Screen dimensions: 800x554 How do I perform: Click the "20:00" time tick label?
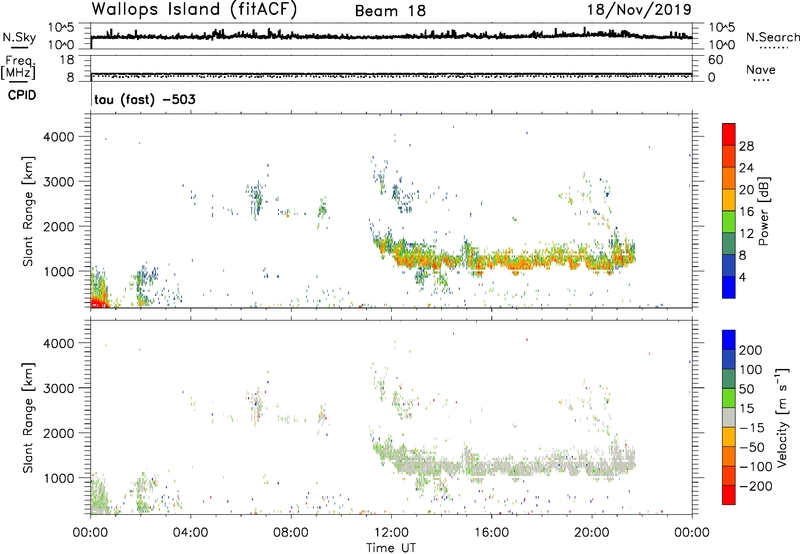(x=592, y=533)
